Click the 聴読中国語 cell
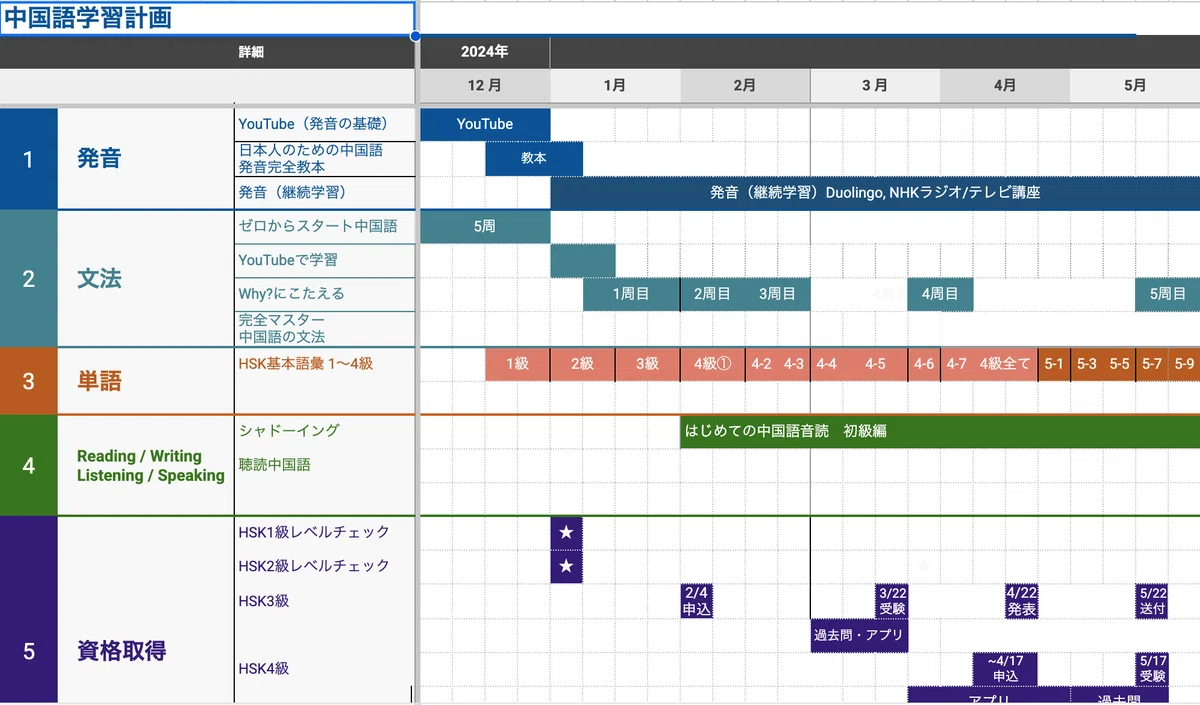1200x705 pixels. pyautogui.click(x=325, y=465)
